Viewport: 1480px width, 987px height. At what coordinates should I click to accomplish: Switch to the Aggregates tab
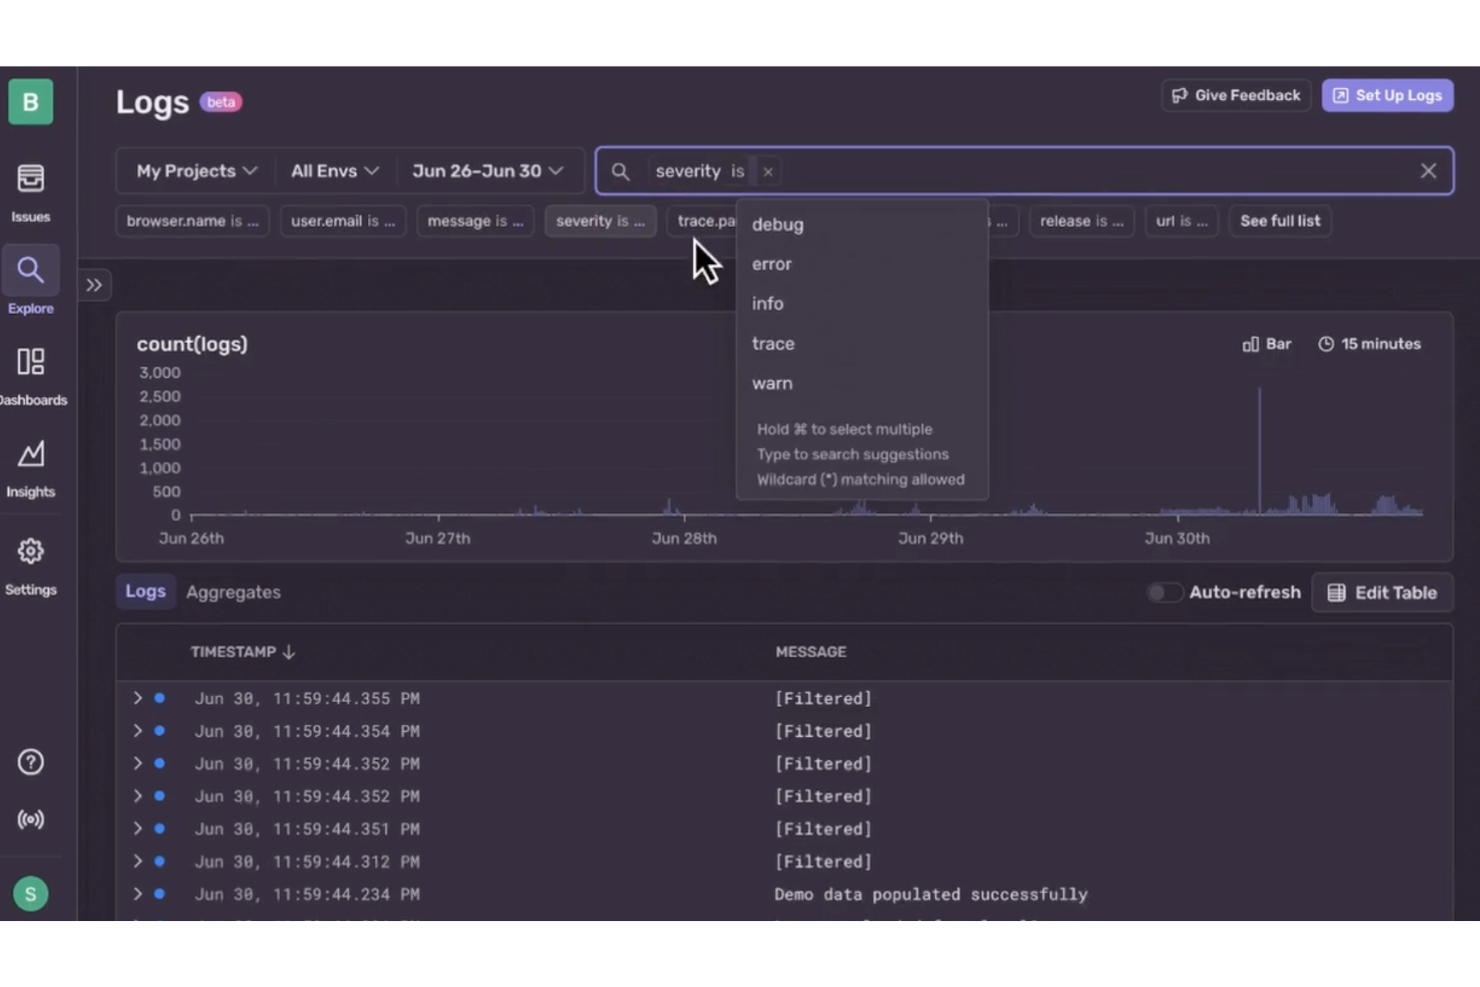[233, 591]
